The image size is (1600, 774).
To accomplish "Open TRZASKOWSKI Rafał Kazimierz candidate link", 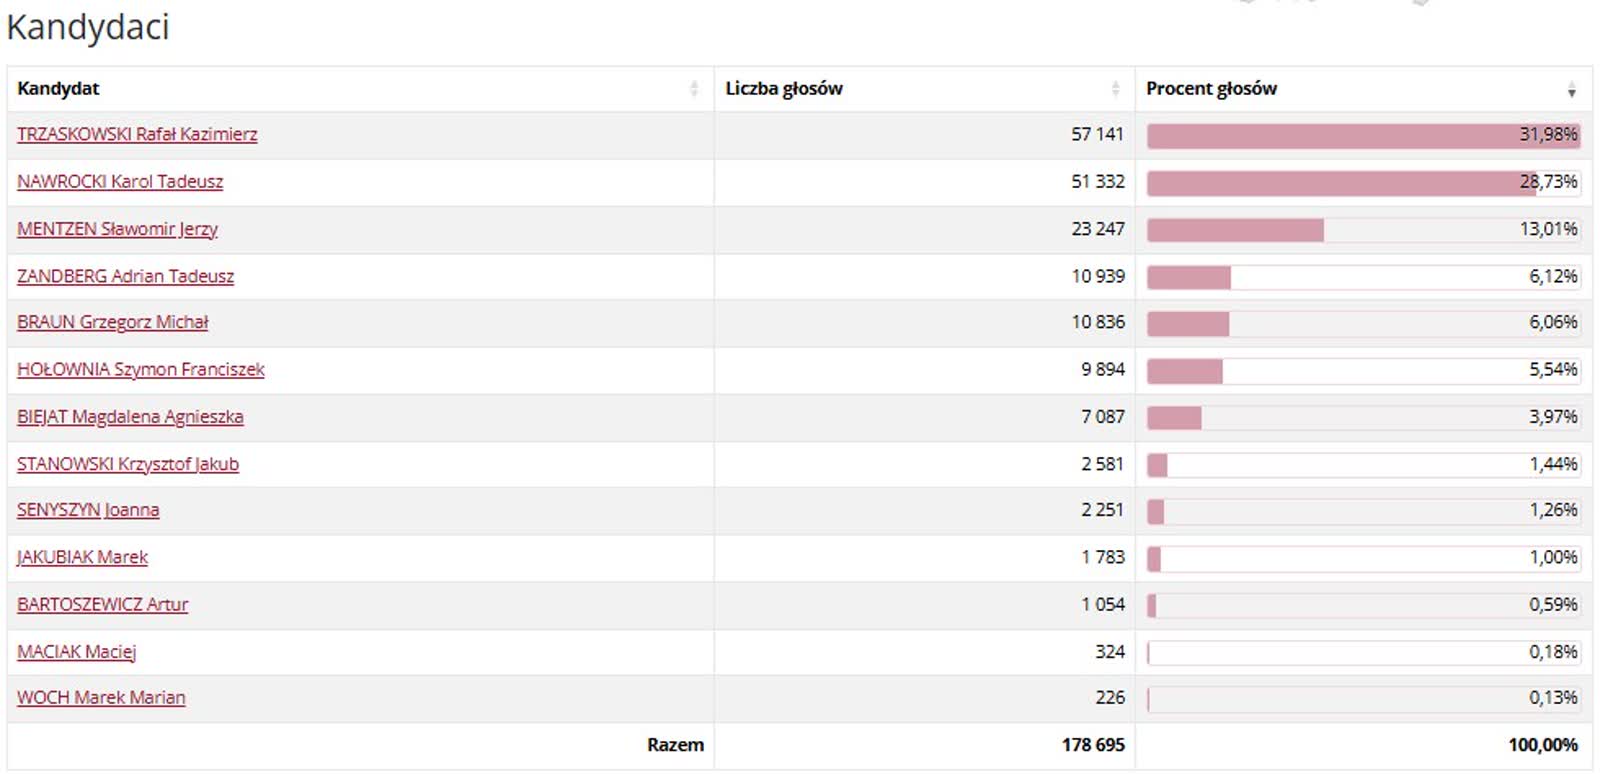I will tap(137, 134).
